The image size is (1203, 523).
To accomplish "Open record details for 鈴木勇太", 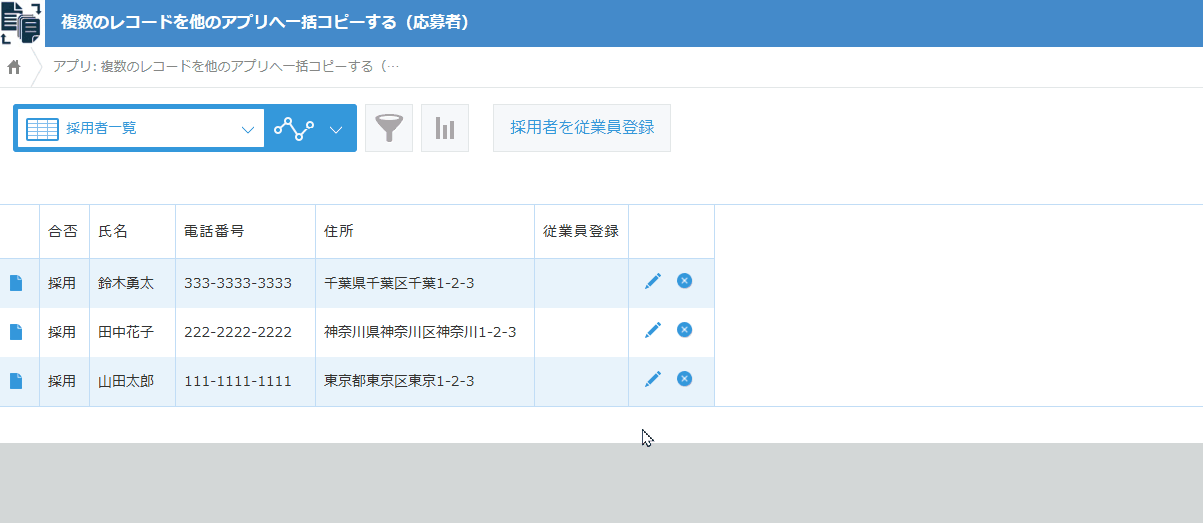I will (16, 283).
